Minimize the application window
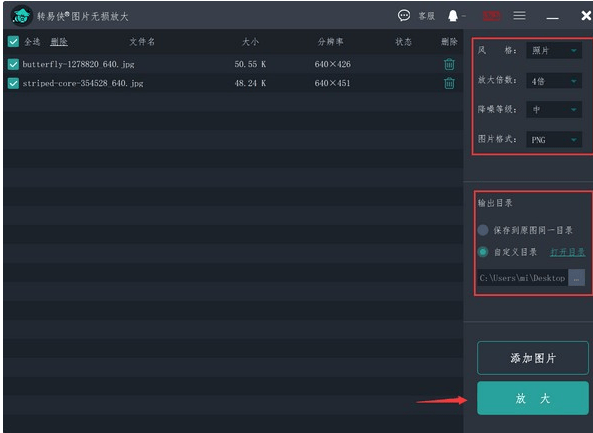Viewport: 593px width, 433px height. pos(553,18)
